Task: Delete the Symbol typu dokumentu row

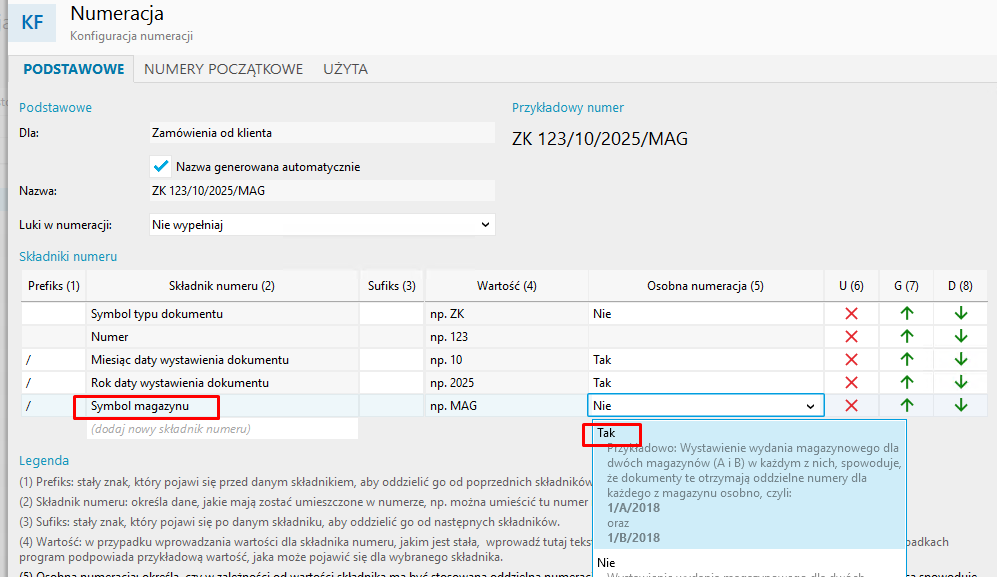Action: [x=852, y=313]
